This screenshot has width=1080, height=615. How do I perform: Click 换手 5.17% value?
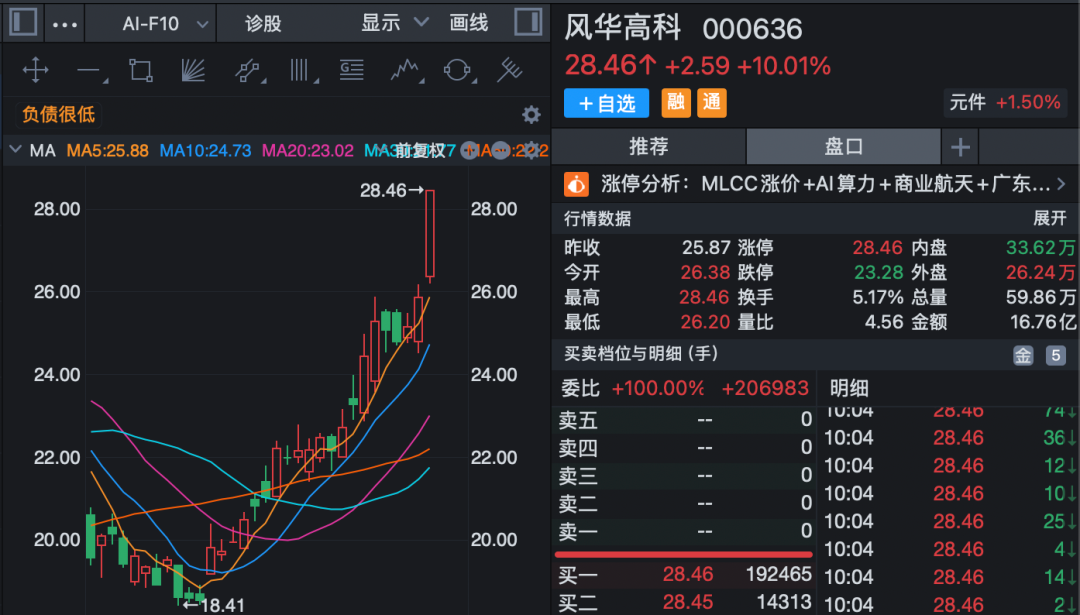tap(878, 297)
